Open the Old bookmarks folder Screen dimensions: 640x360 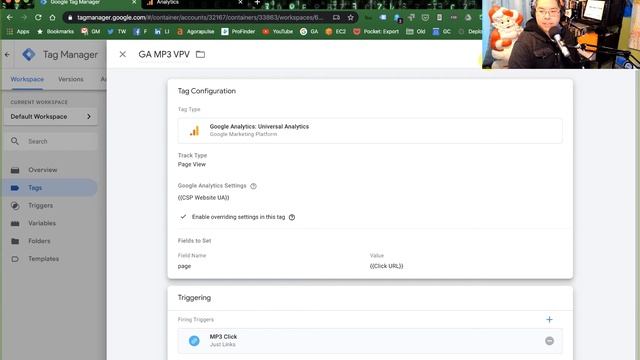[x=416, y=31]
